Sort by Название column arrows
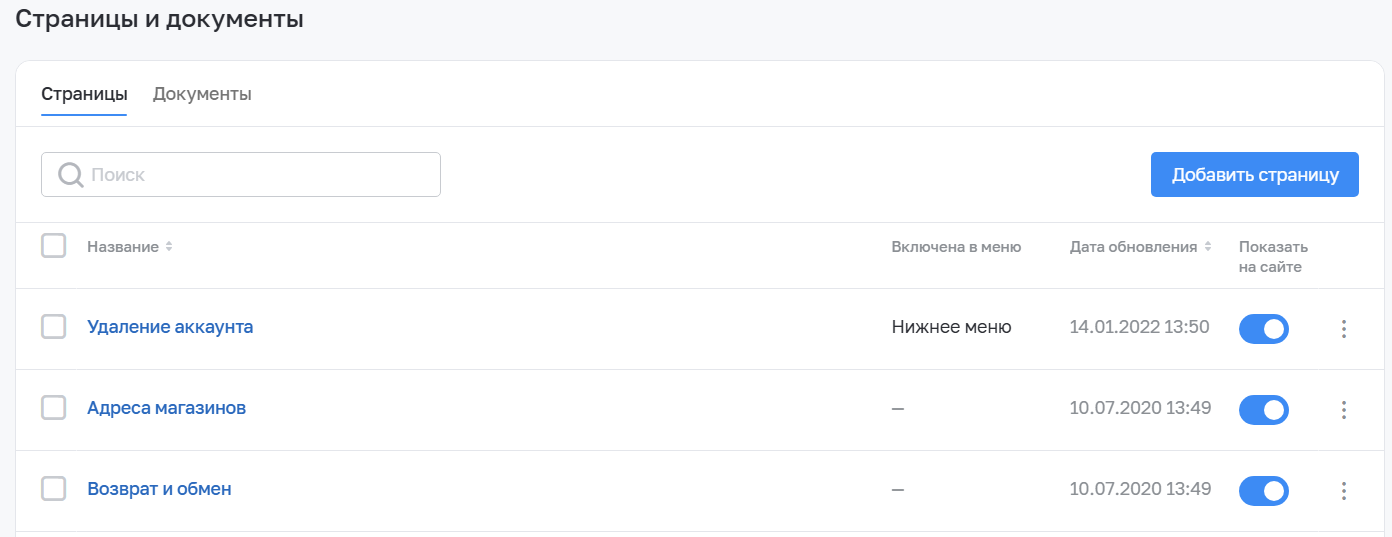This screenshot has width=1392, height=537. point(169,247)
